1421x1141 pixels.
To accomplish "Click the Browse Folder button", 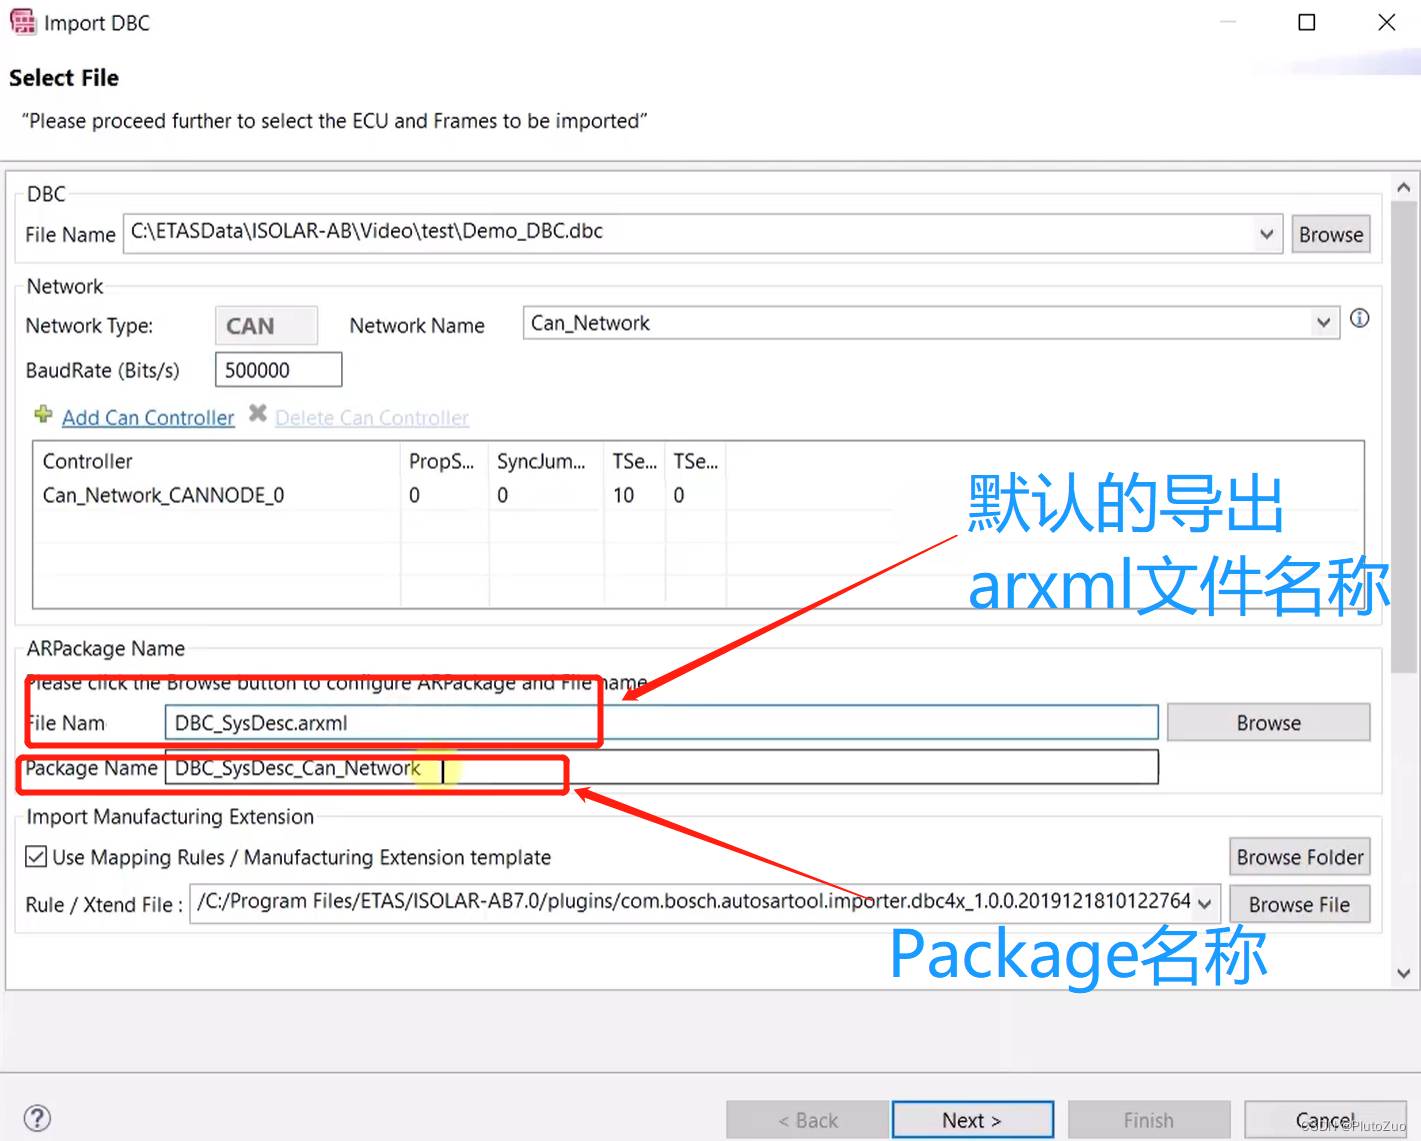I will [1299, 857].
